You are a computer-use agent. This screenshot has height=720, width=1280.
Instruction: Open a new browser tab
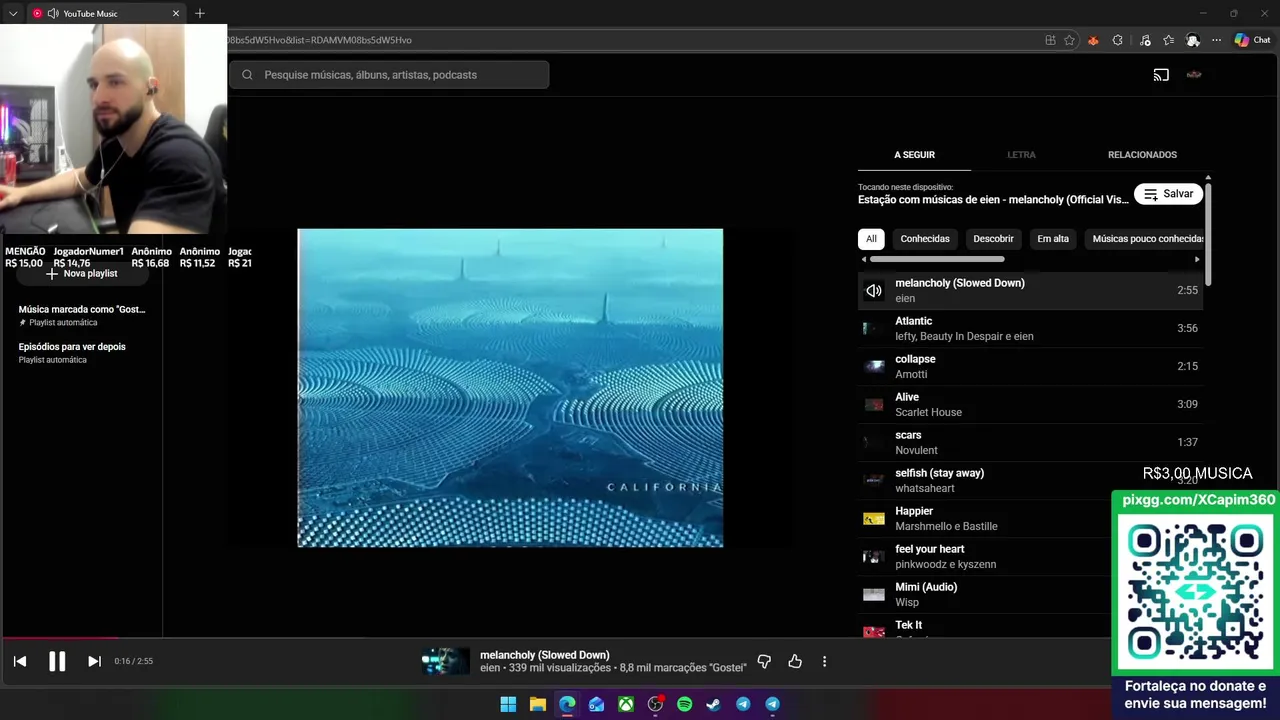pos(200,14)
